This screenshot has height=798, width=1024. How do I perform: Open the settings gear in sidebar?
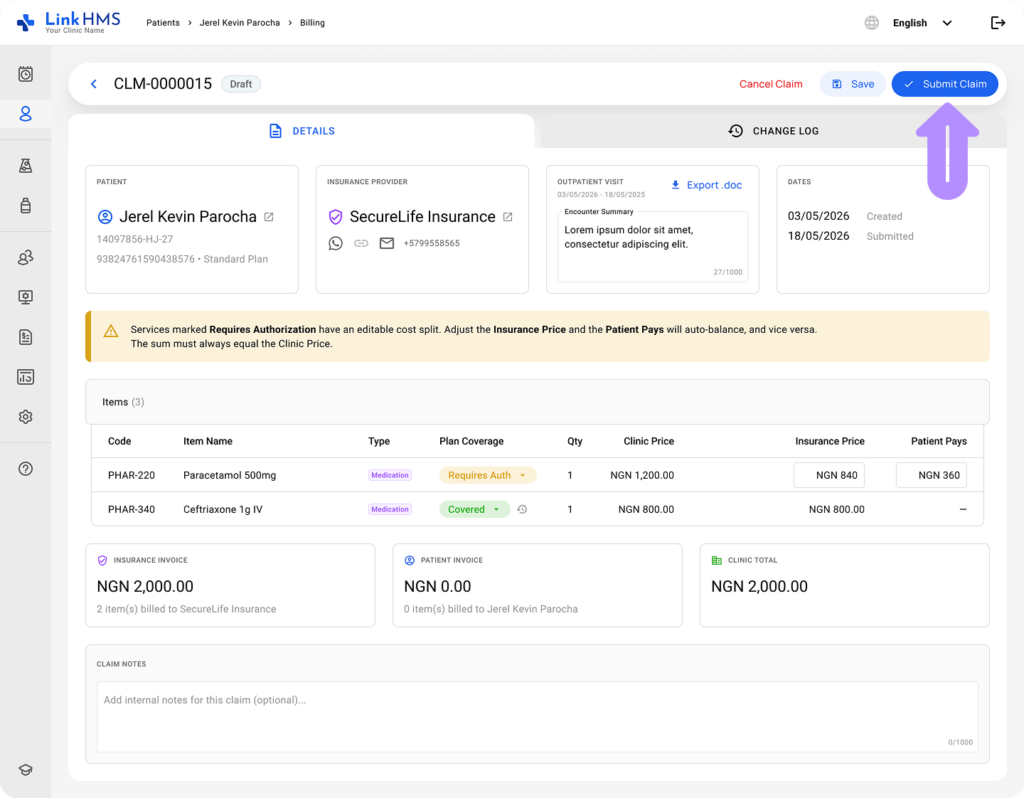(25, 417)
